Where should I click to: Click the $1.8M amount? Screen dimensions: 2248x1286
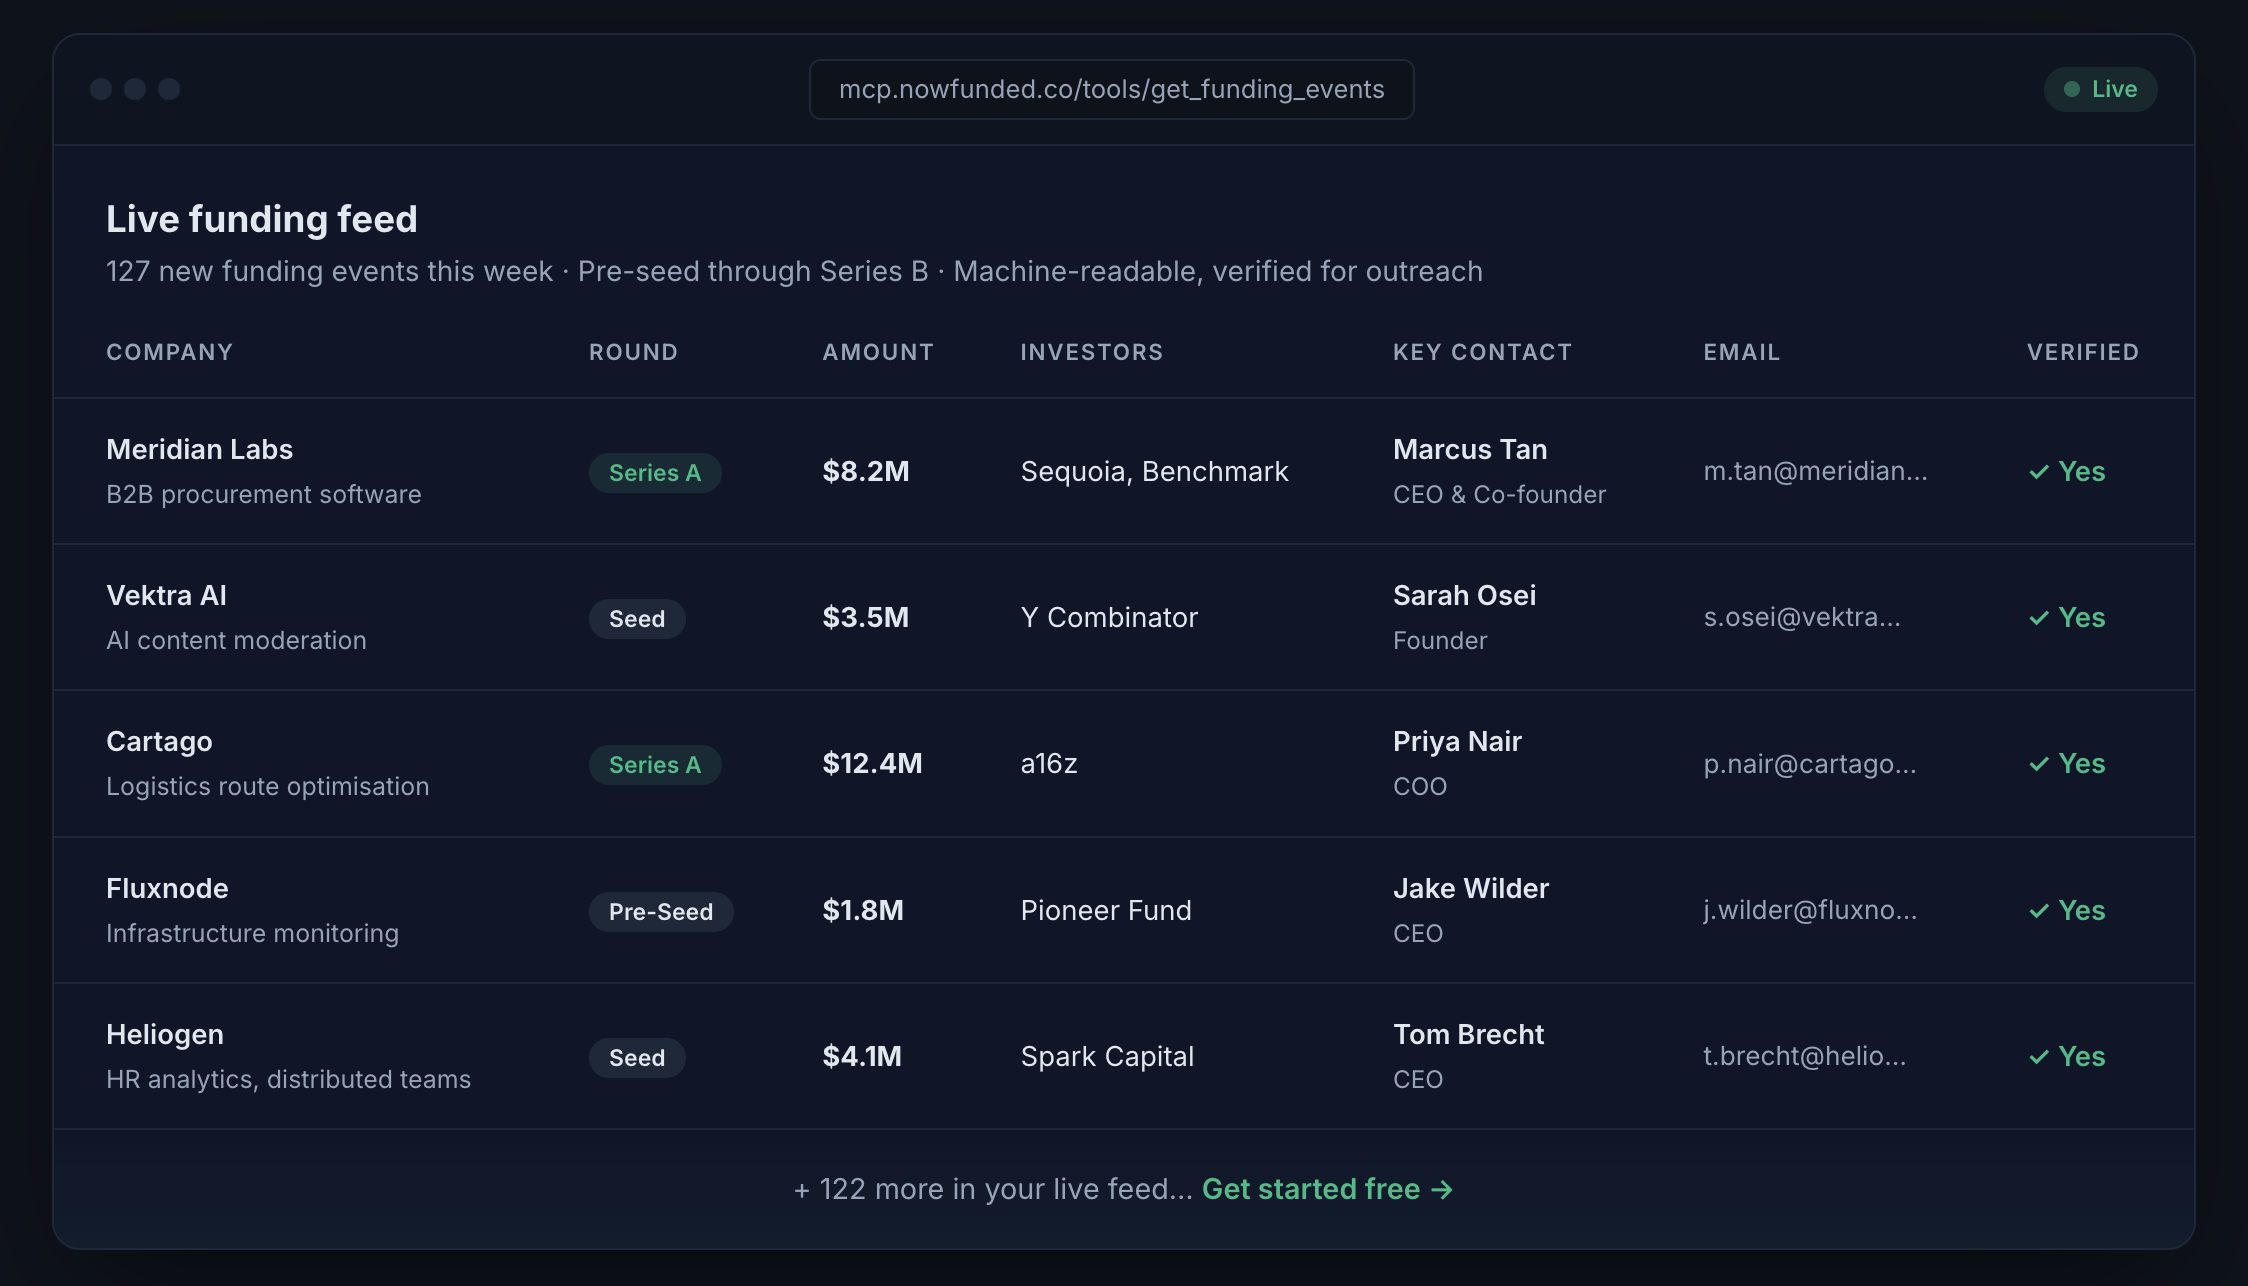(863, 910)
